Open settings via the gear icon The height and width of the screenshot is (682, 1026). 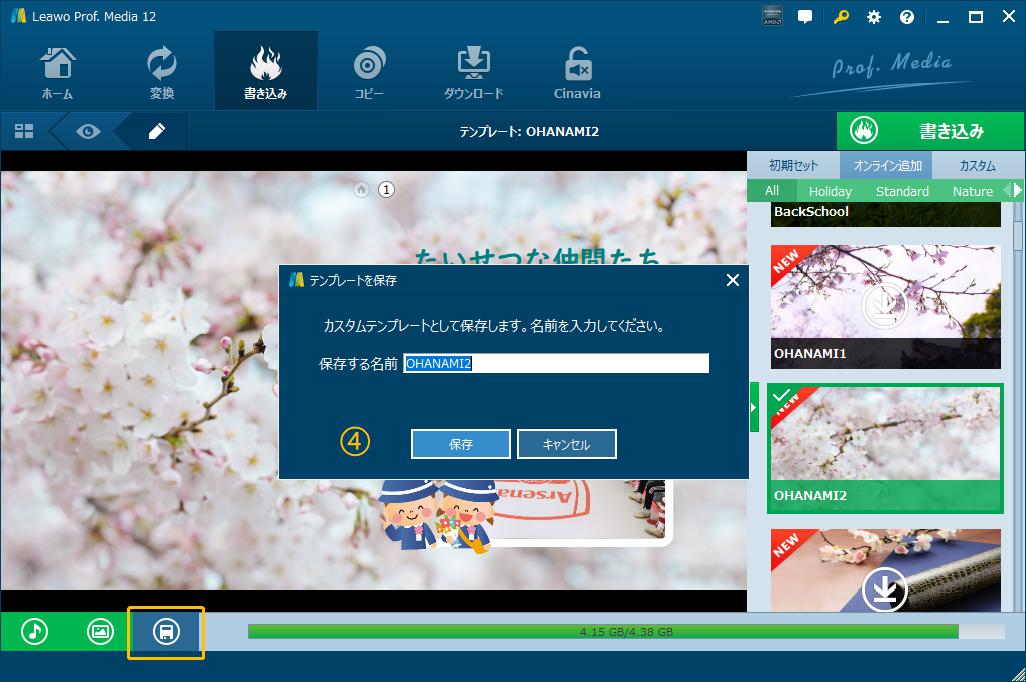(874, 17)
